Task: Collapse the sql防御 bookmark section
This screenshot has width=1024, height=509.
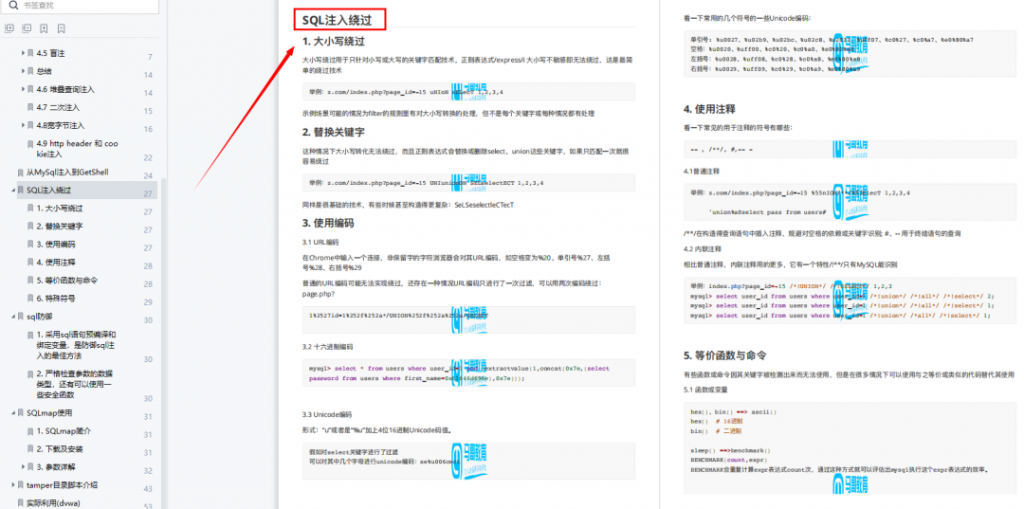Action: (12, 316)
